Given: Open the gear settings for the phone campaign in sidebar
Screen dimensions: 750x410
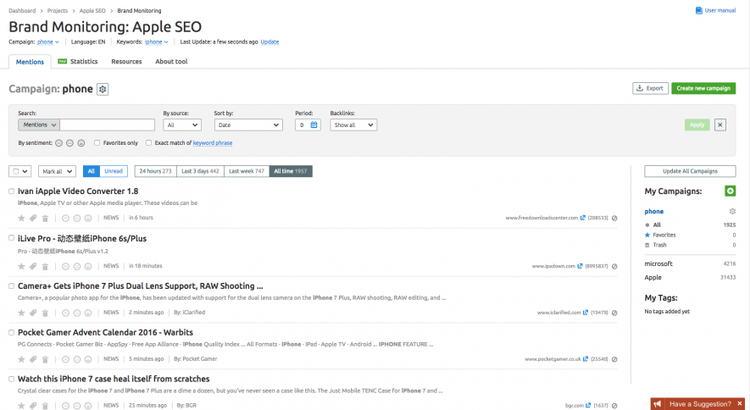Looking at the screenshot, I should coord(732,211).
